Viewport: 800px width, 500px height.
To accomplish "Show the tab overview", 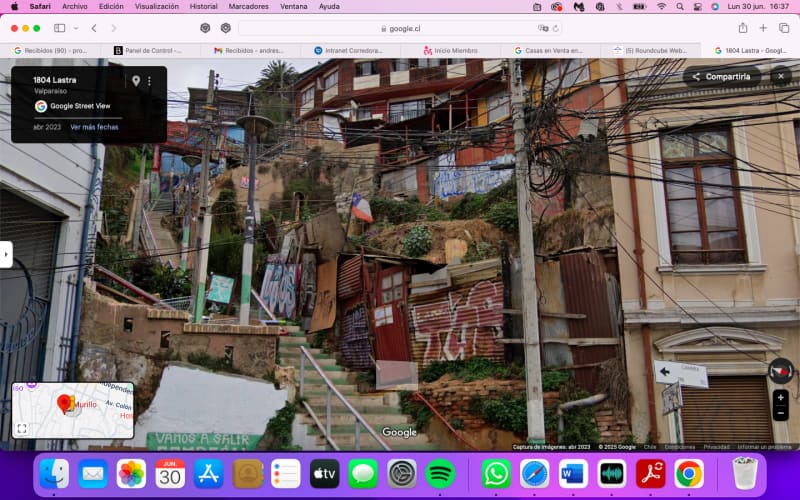I will [784, 28].
